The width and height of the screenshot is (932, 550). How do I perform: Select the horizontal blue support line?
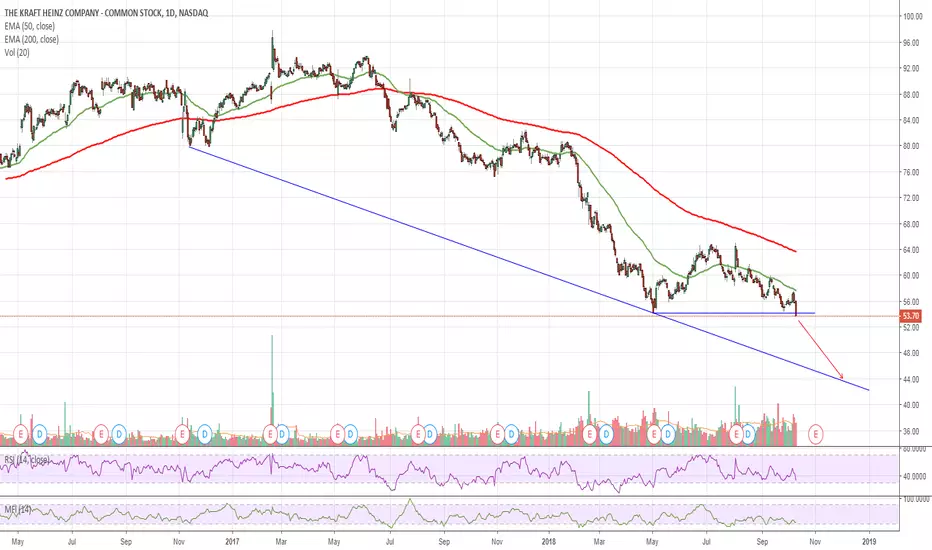click(734, 313)
